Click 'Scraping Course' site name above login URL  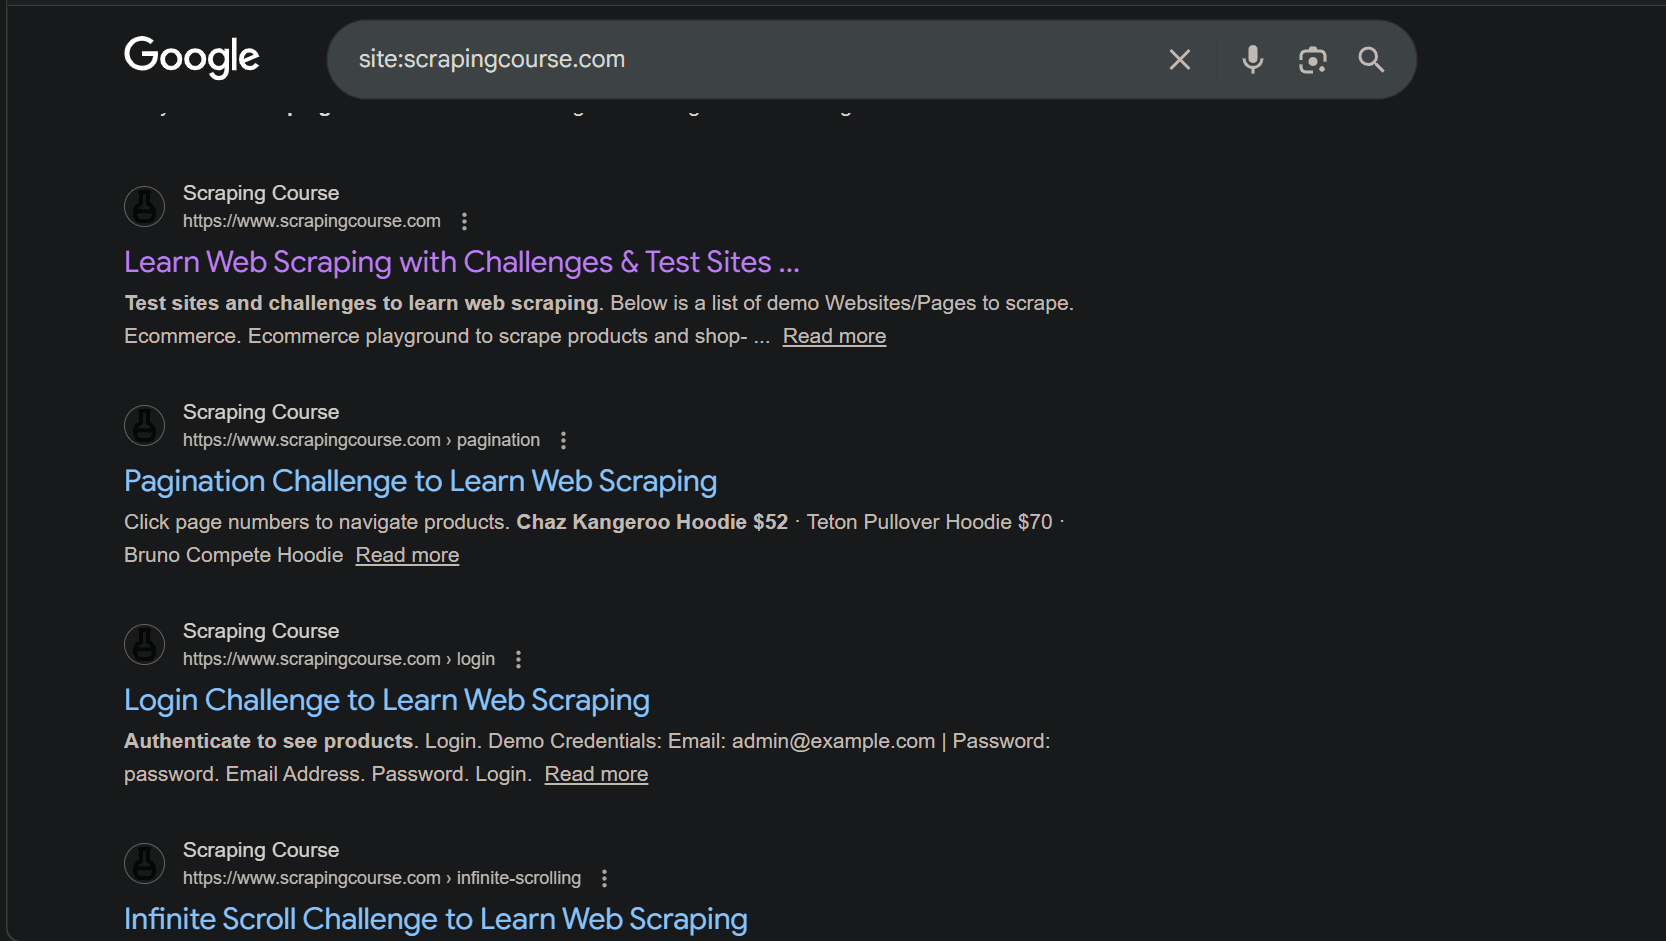pyautogui.click(x=261, y=631)
